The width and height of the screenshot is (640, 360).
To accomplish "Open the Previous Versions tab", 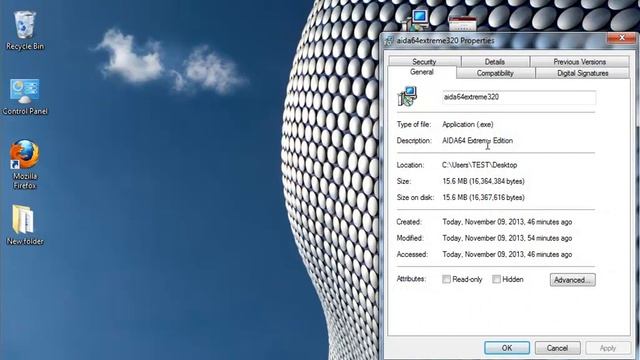I will 579,62.
